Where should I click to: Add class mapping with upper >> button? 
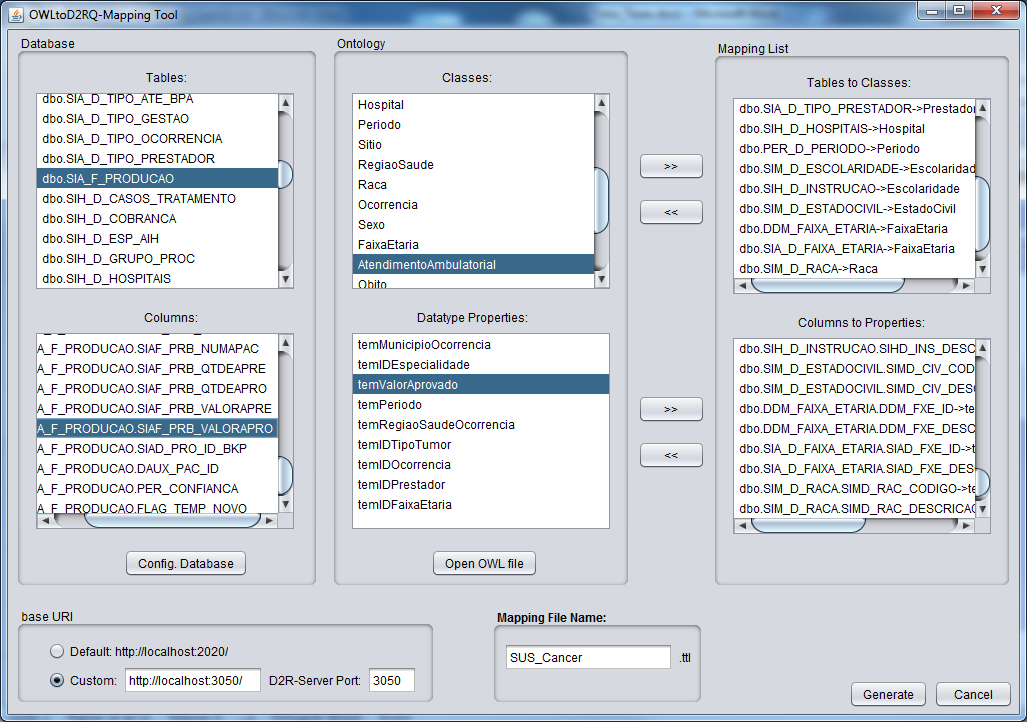(x=670, y=165)
